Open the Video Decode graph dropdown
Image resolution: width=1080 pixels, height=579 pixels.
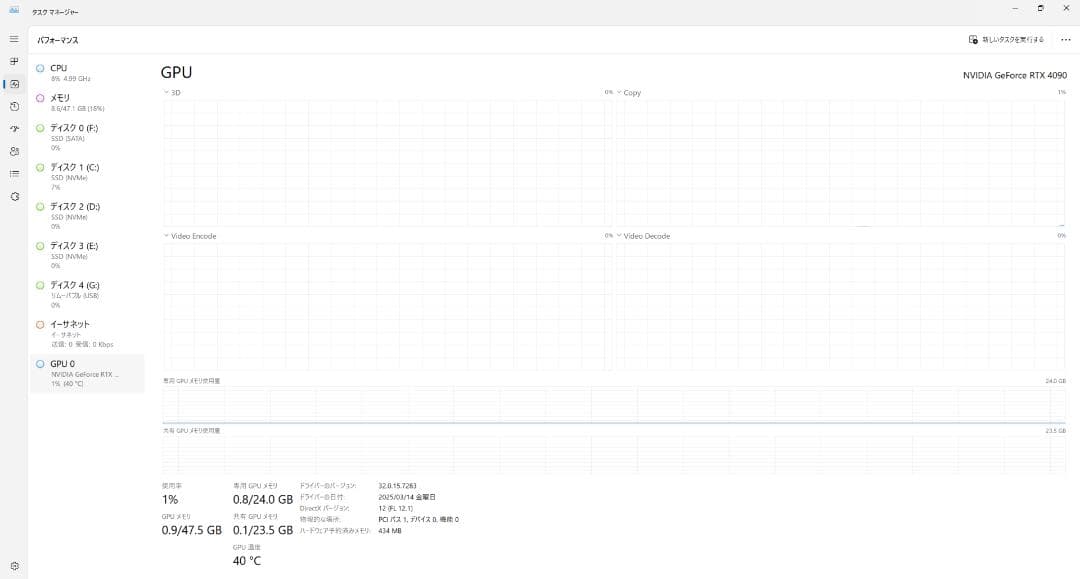[x=643, y=236]
